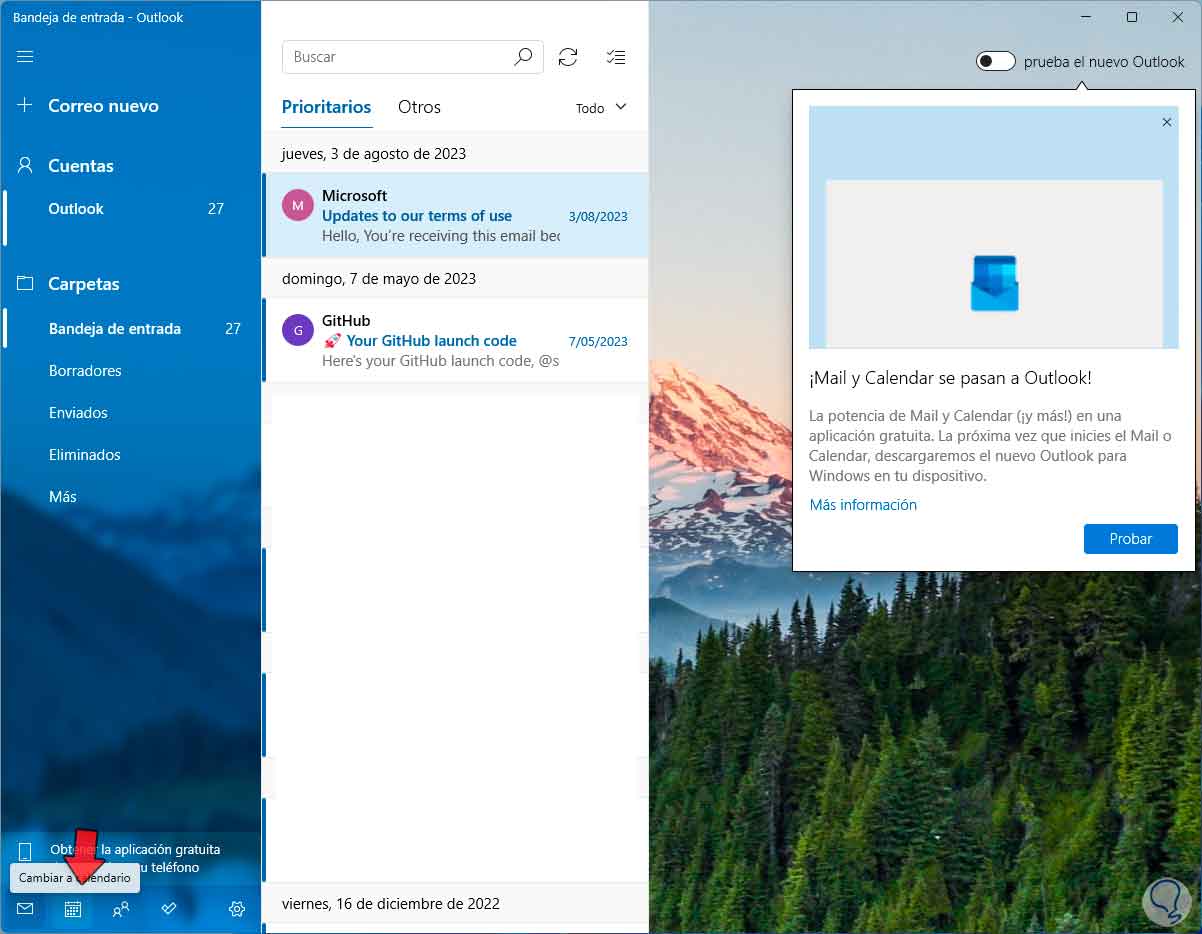The width and height of the screenshot is (1202, 934).
Task: Switch to the Prioritarios tab
Action: tap(326, 107)
